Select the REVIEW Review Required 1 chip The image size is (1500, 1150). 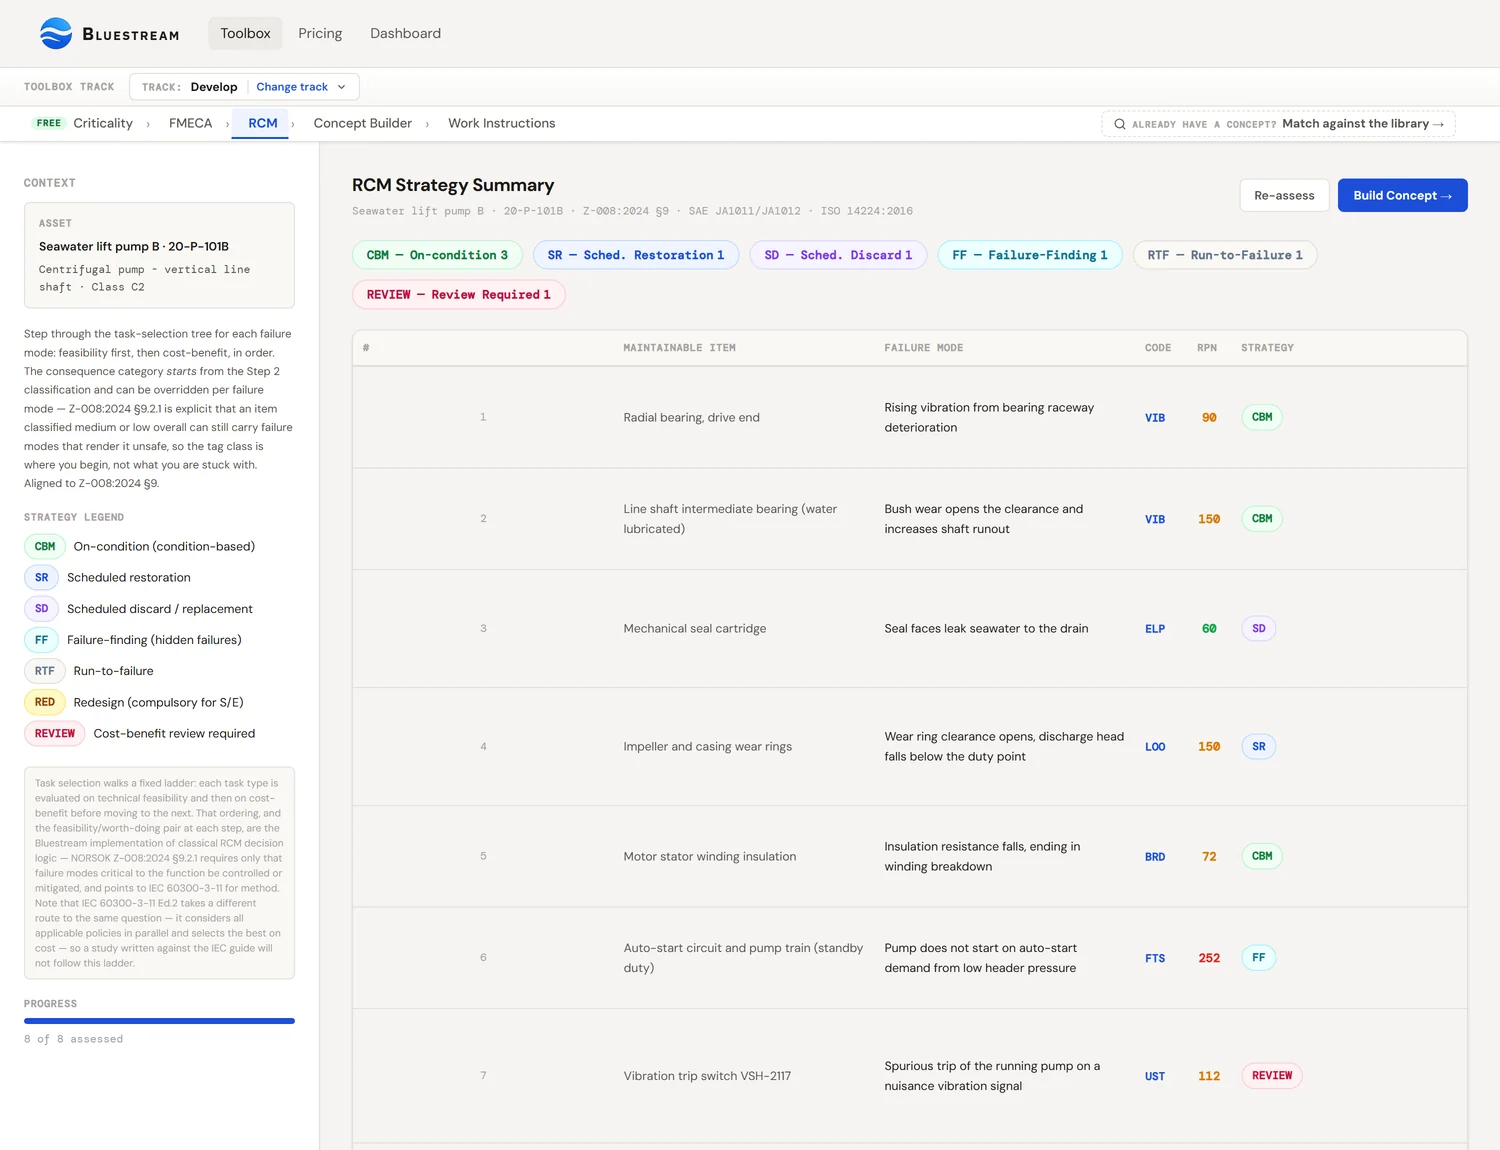(458, 294)
